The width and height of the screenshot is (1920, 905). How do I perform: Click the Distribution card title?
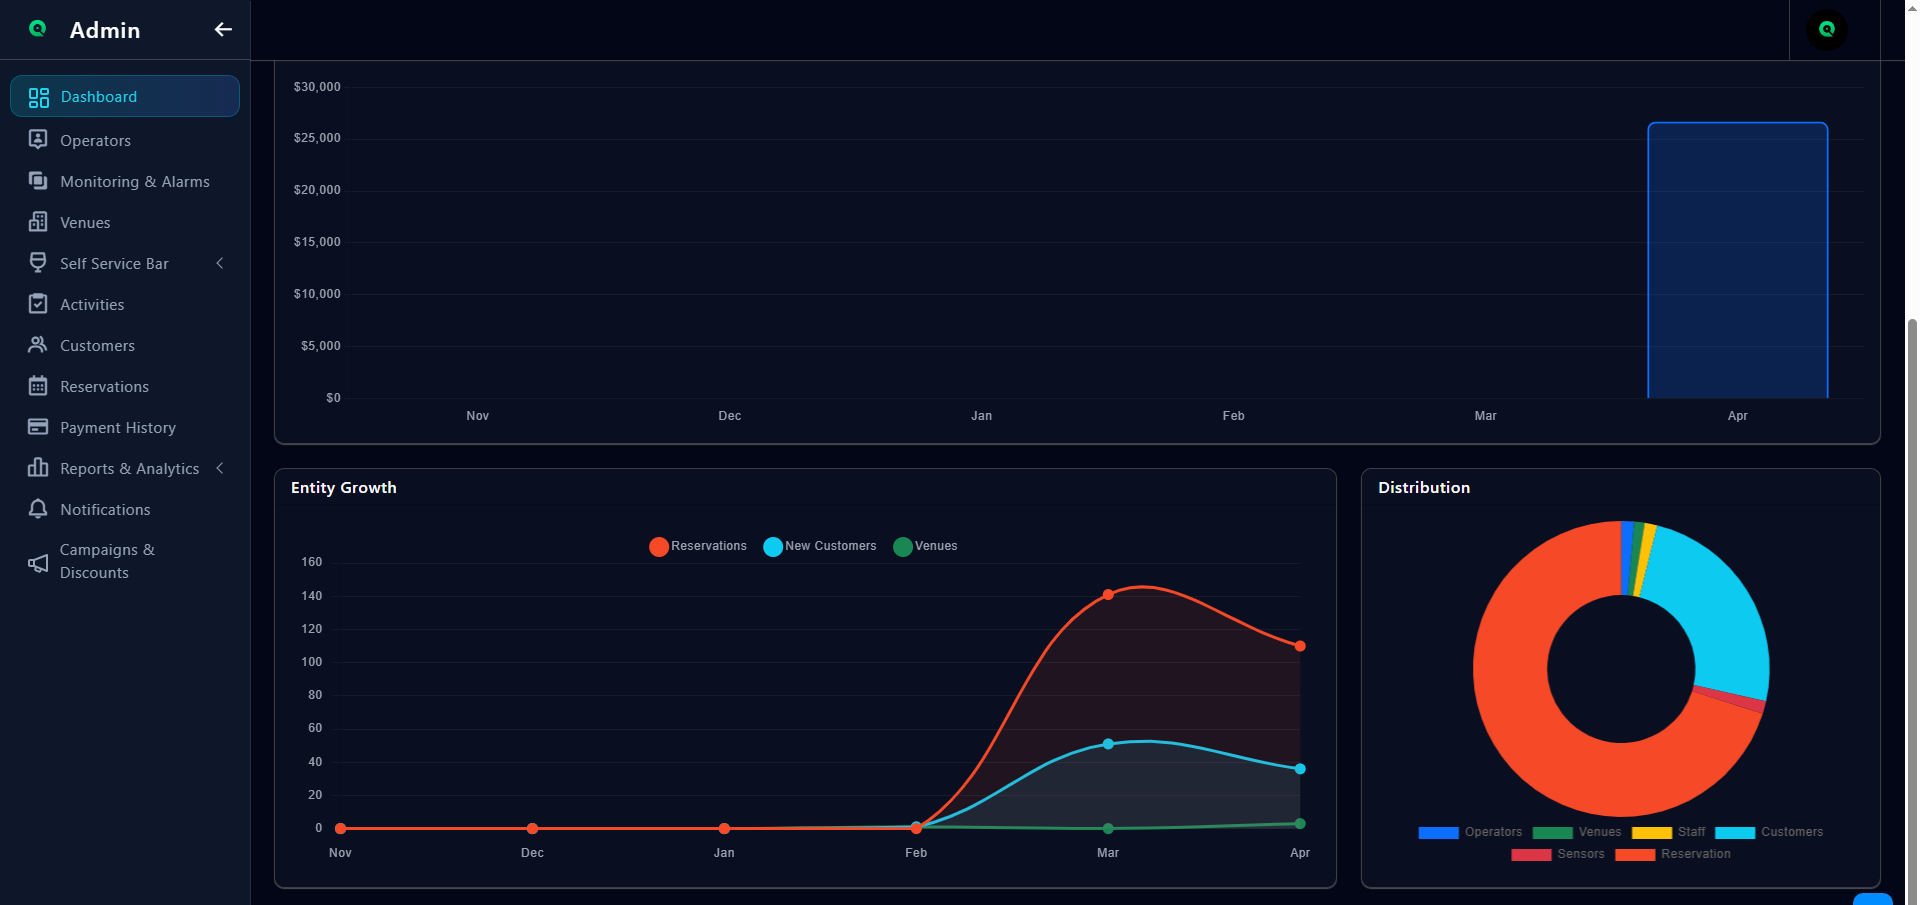[1424, 488]
